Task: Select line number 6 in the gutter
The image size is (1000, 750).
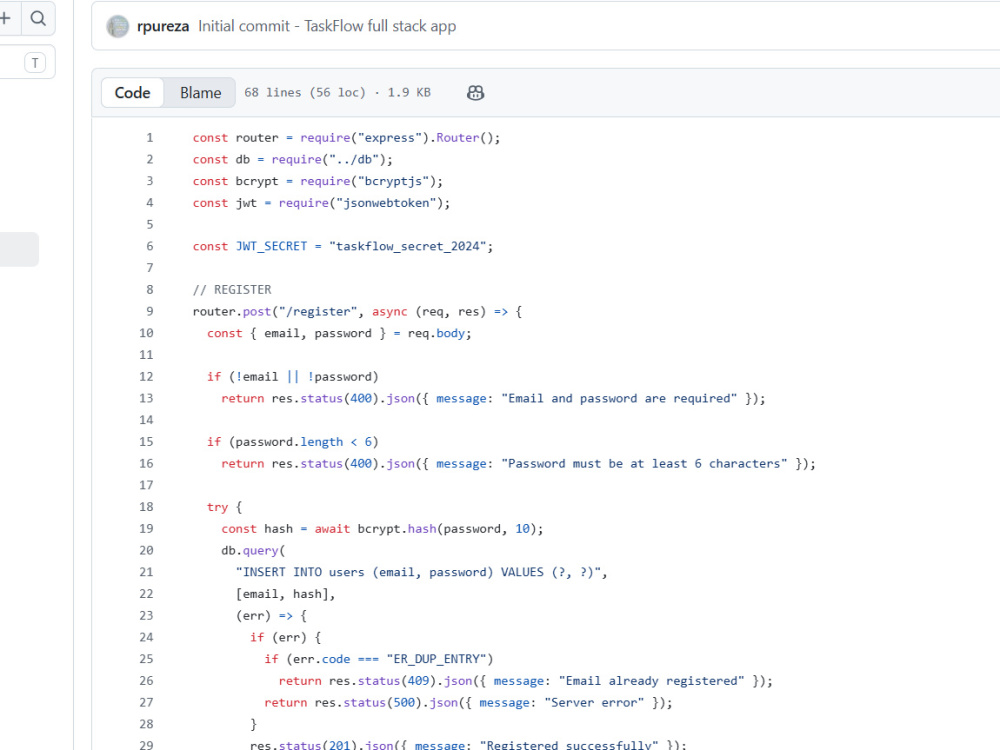Action: 150,246
